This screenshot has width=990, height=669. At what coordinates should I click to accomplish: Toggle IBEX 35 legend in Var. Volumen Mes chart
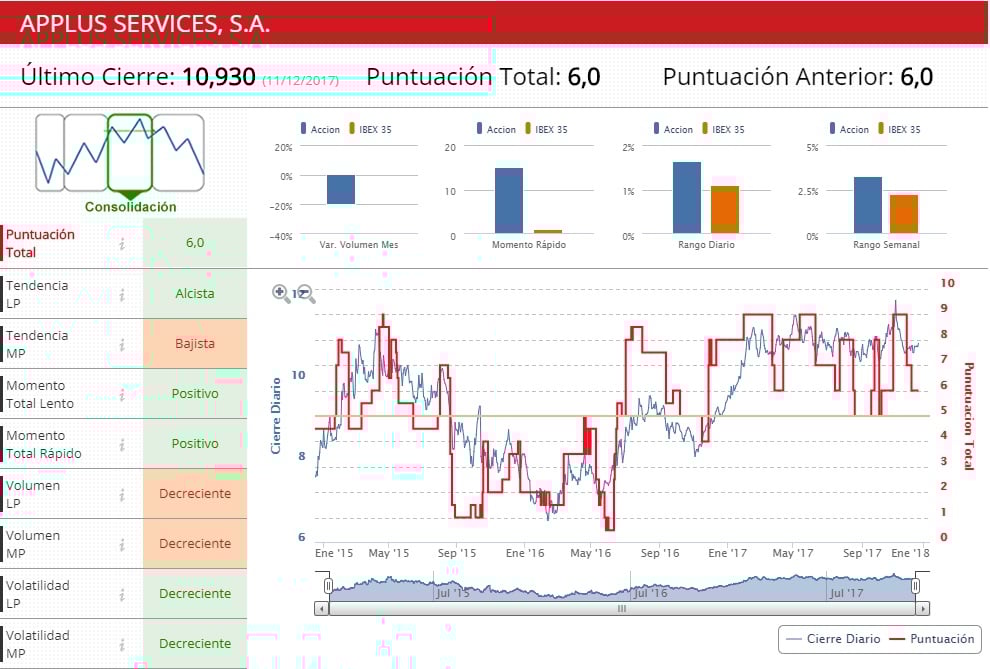[x=371, y=129]
